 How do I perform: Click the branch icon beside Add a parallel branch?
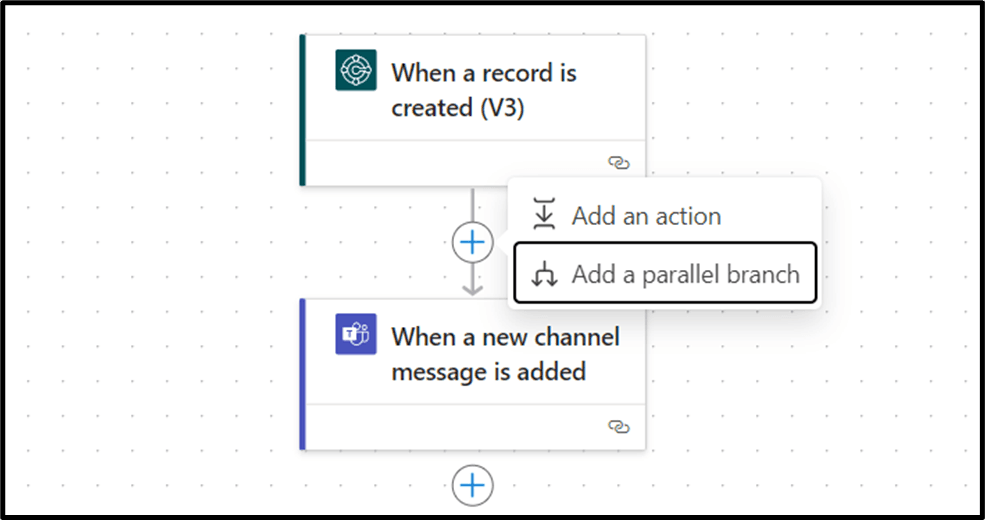(544, 274)
